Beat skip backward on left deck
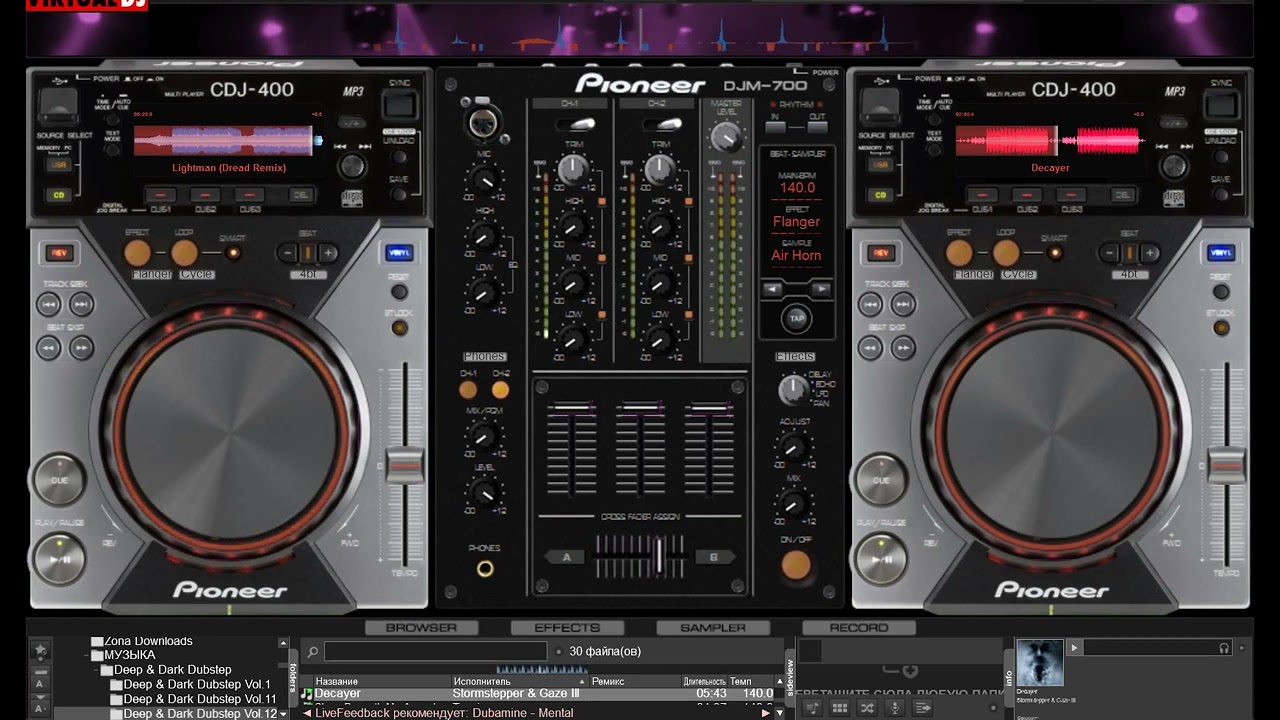Image resolution: width=1280 pixels, height=720 pixels. (50, 348)
